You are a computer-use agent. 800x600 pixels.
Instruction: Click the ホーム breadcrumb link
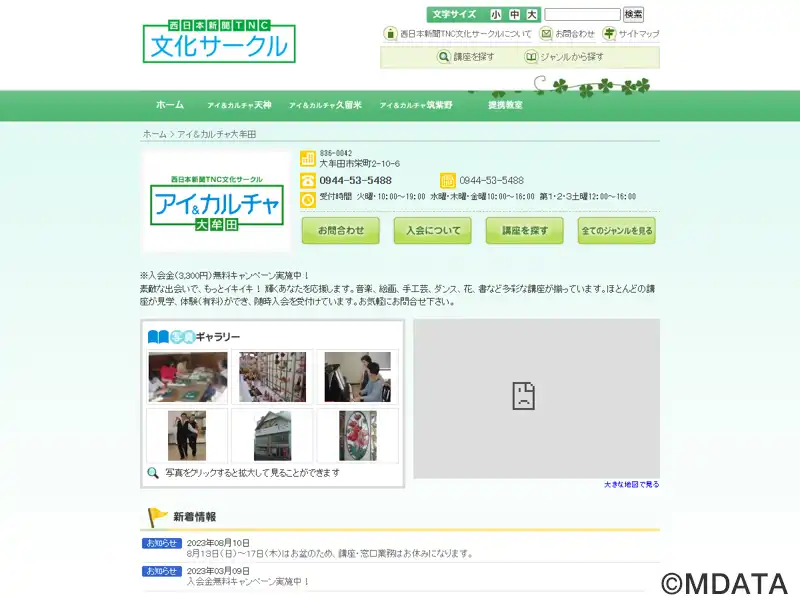tap(155, 134)
